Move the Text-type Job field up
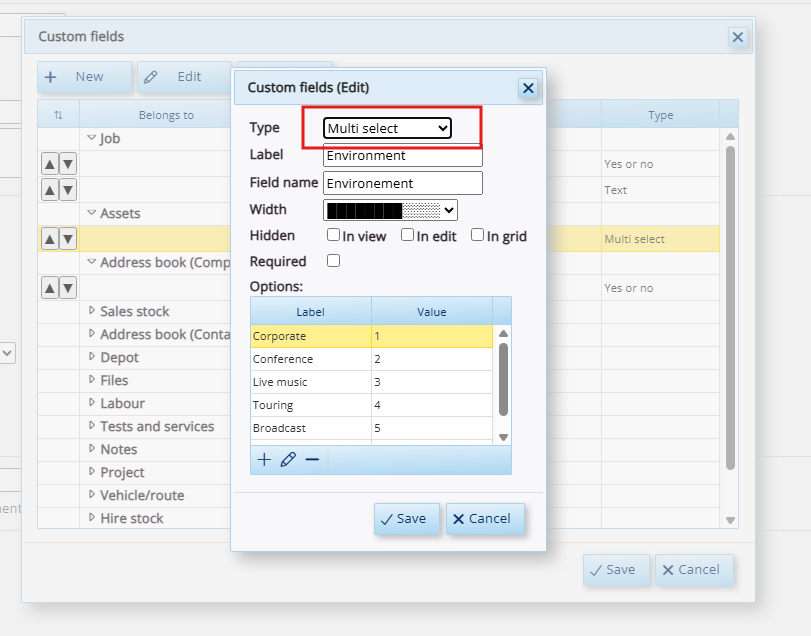Screen dimensions: 811x636 pos(50,190)
